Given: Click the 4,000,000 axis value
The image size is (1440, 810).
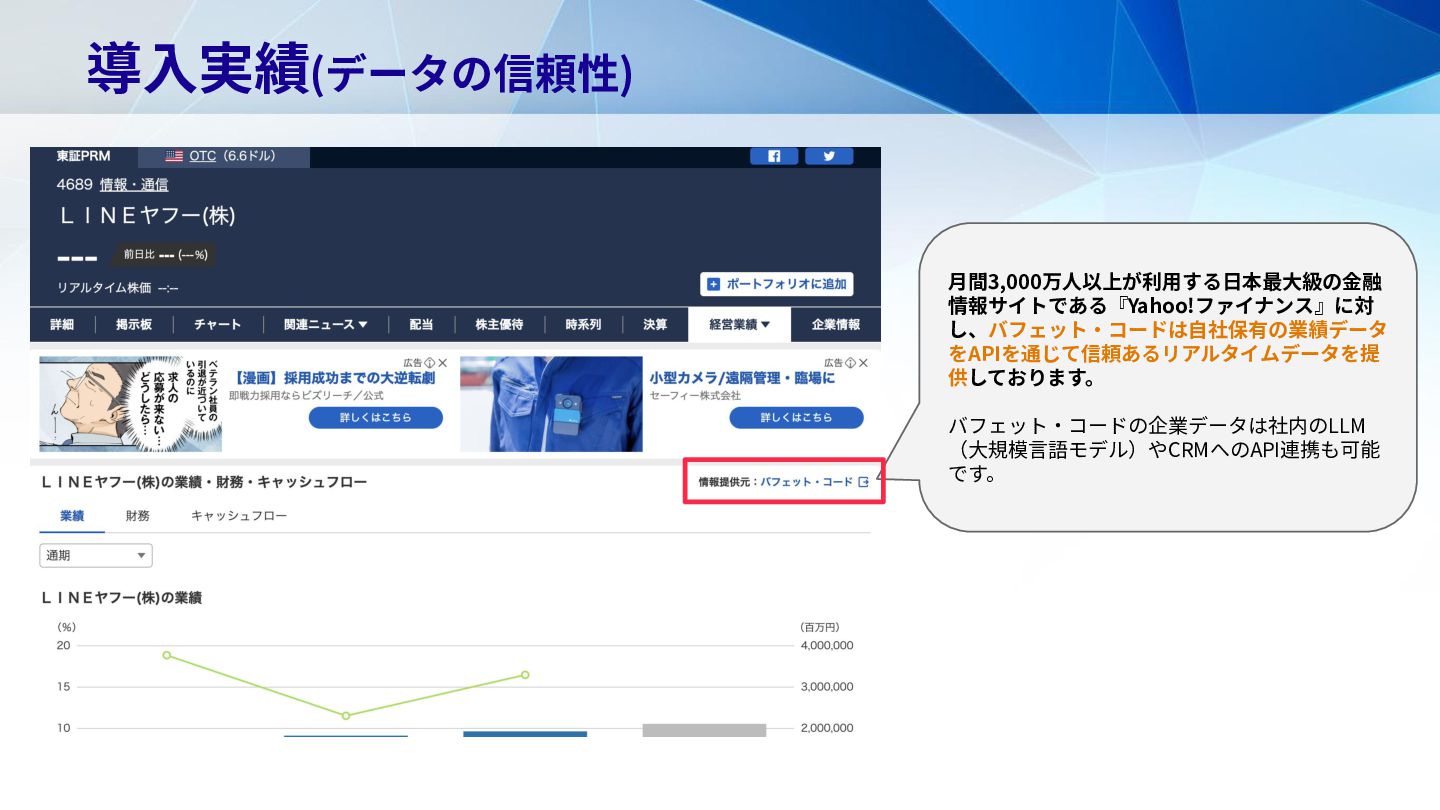Looking at the screenshot, I should [827, 646].
